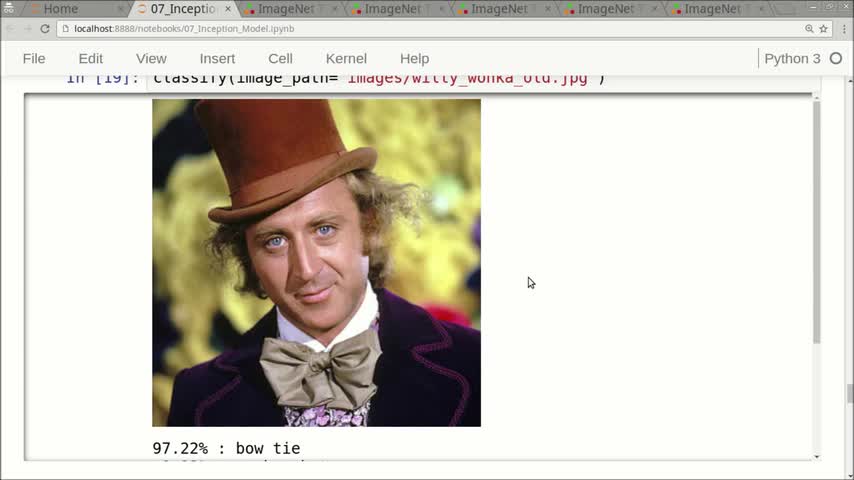Click the In [19] prompt label
854x480 pixels.
click(102, 80)
